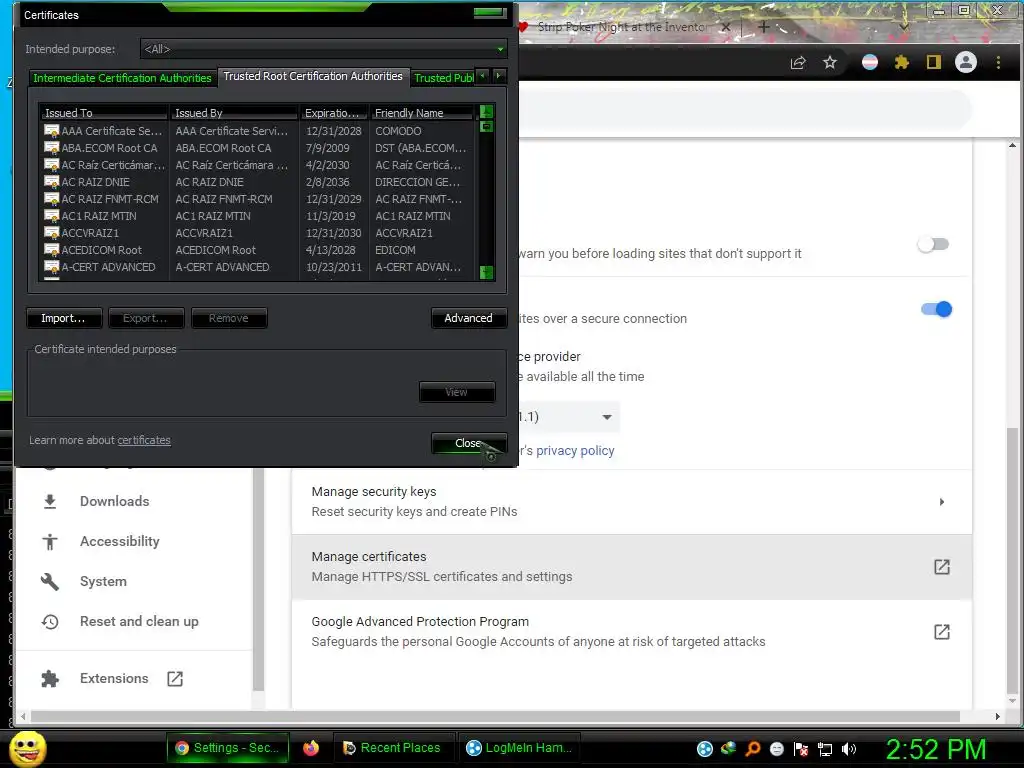This screenshot has width=1024, height=768.
Task: Select Trusted Root Certification Authorities tab
Action: [313, 76]
